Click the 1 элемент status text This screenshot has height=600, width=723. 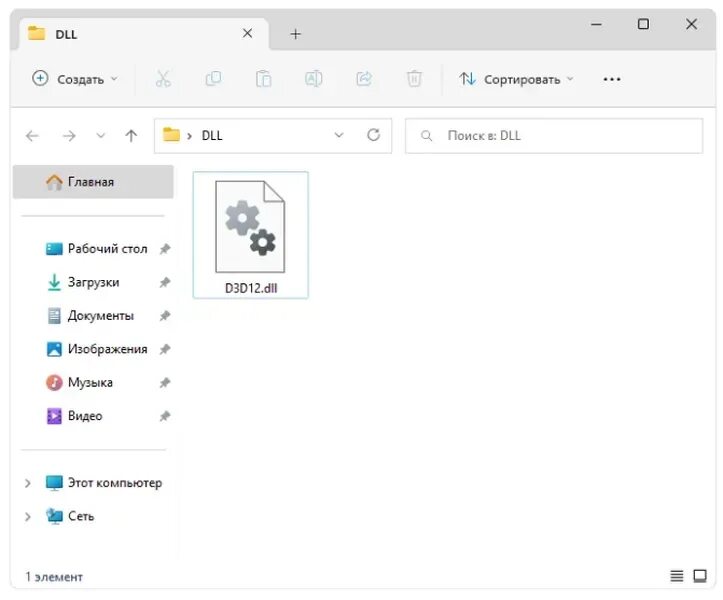54,577
